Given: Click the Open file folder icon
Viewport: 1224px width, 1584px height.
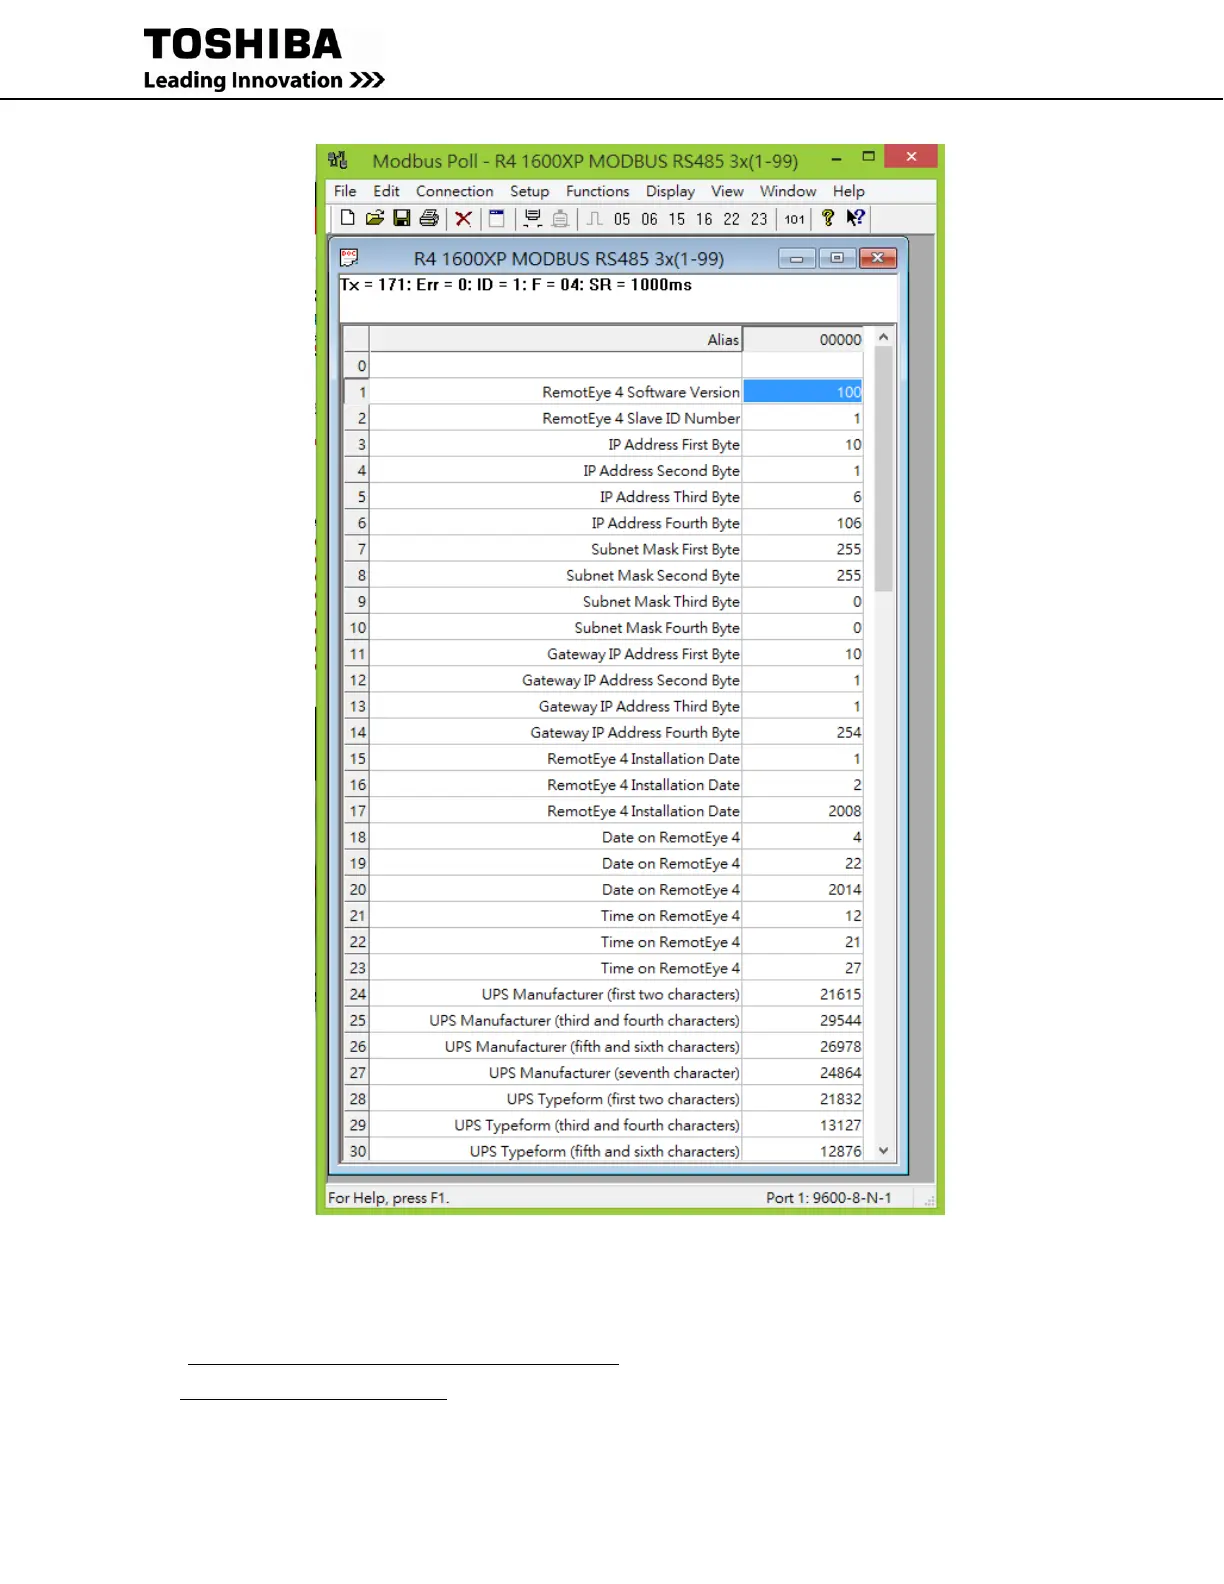Looking at the screenshot, I should pos(375,218).
